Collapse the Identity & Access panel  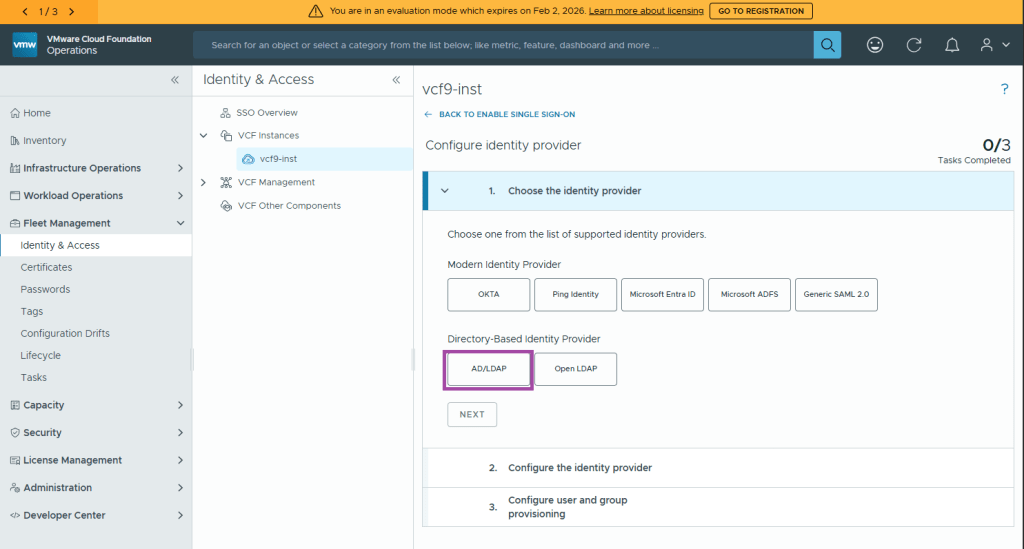pos(396,80)
